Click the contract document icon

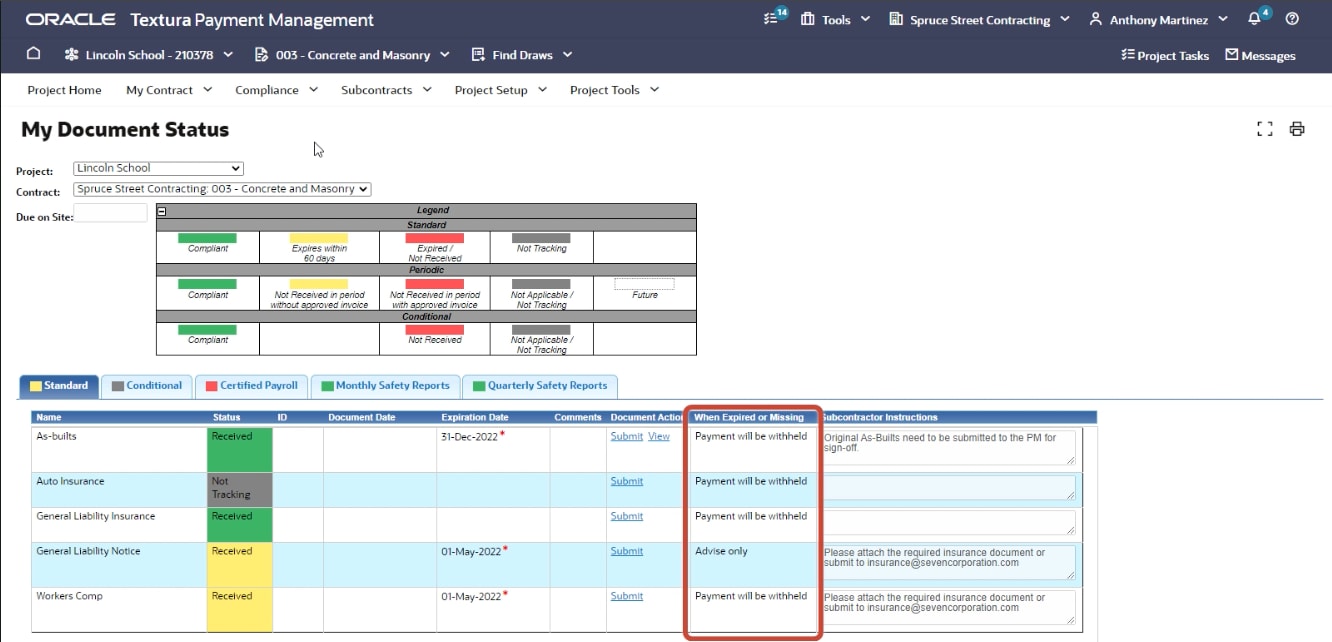(x=262, y=55)
